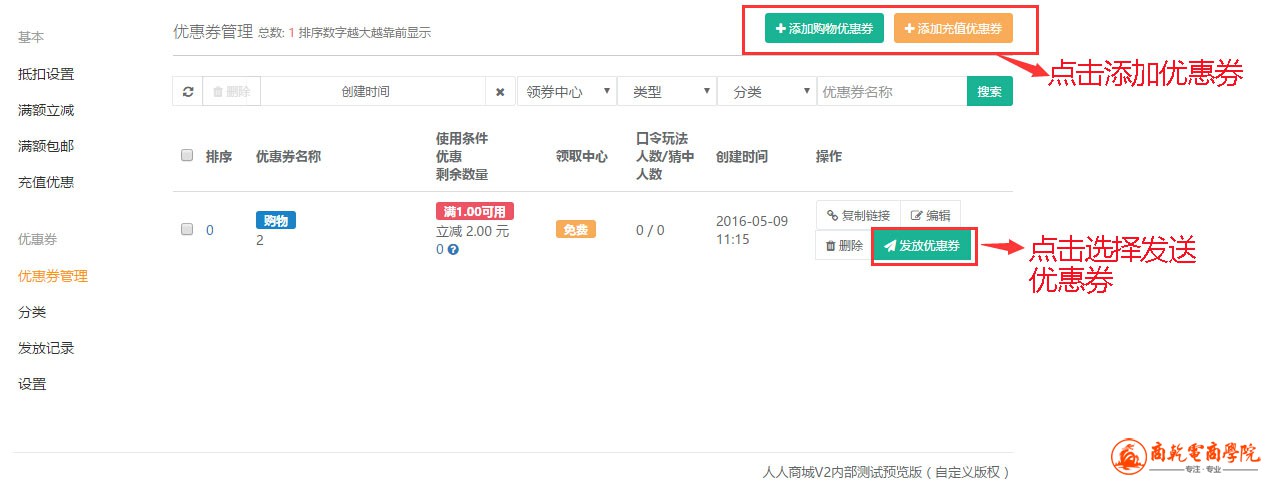
Task: Select 满额立减 in the sidebar
Action: pos(46,110)
